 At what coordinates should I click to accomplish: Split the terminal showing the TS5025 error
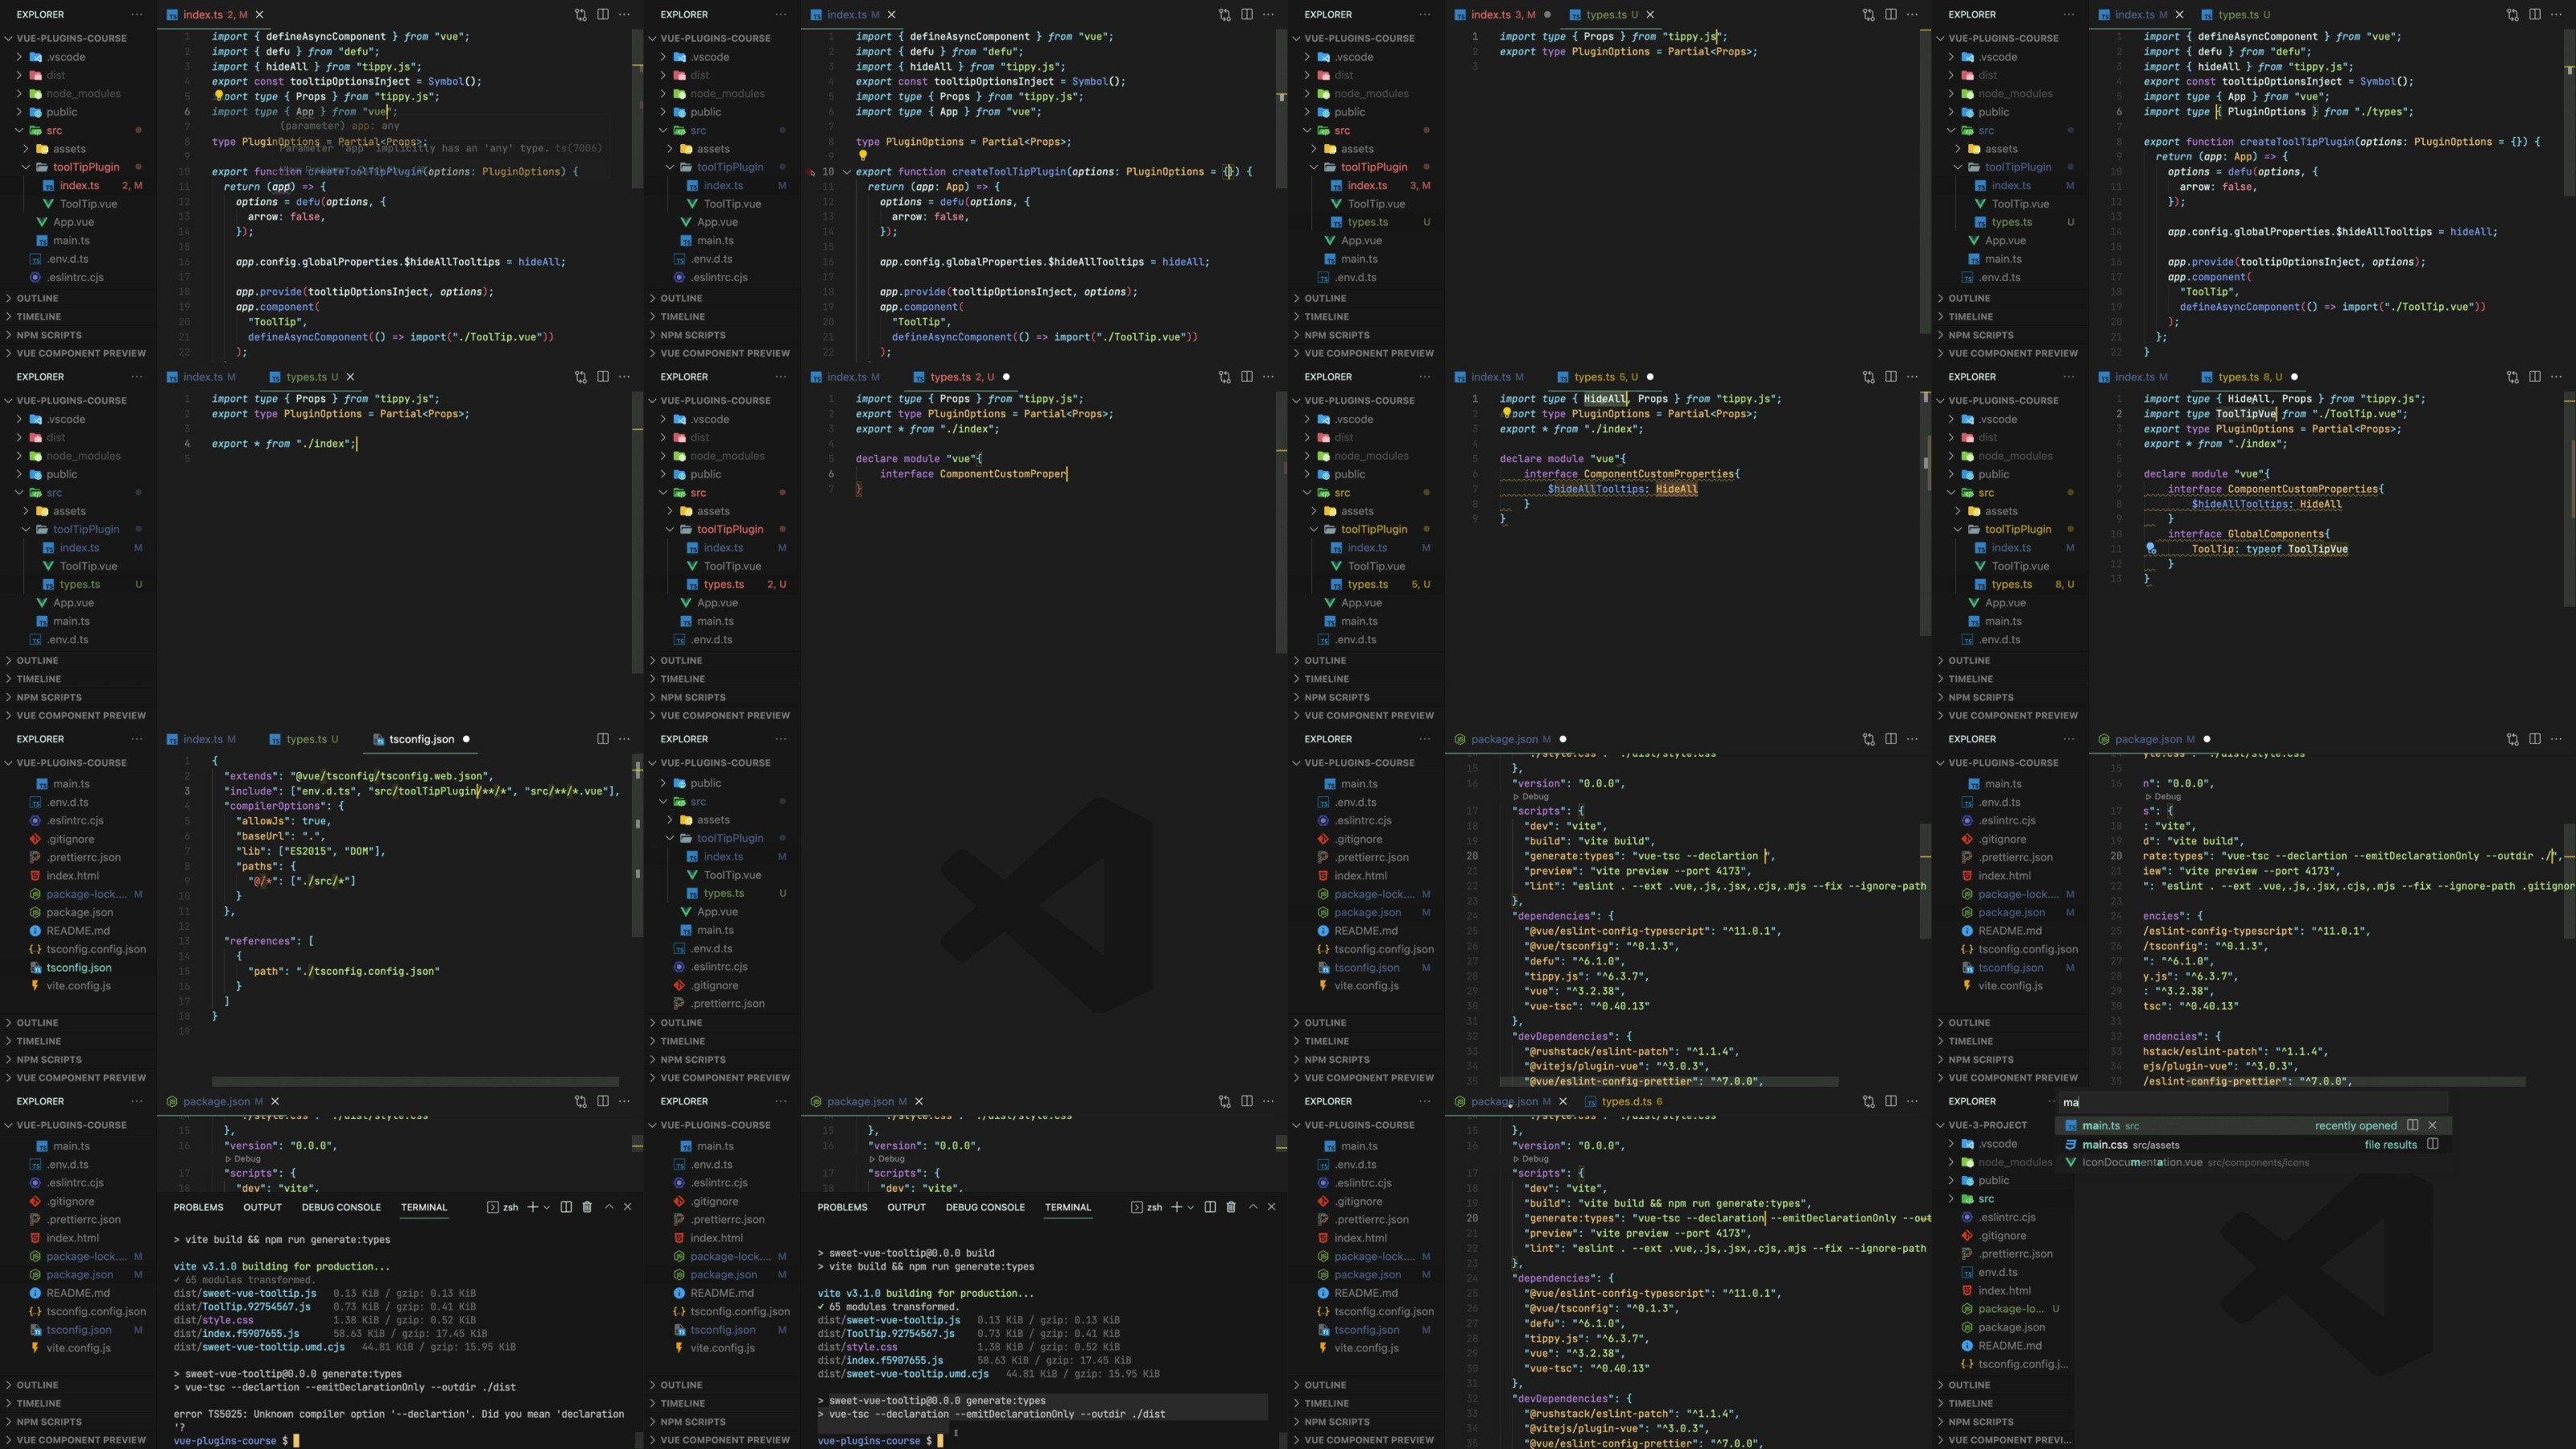tap(566, 1207)
